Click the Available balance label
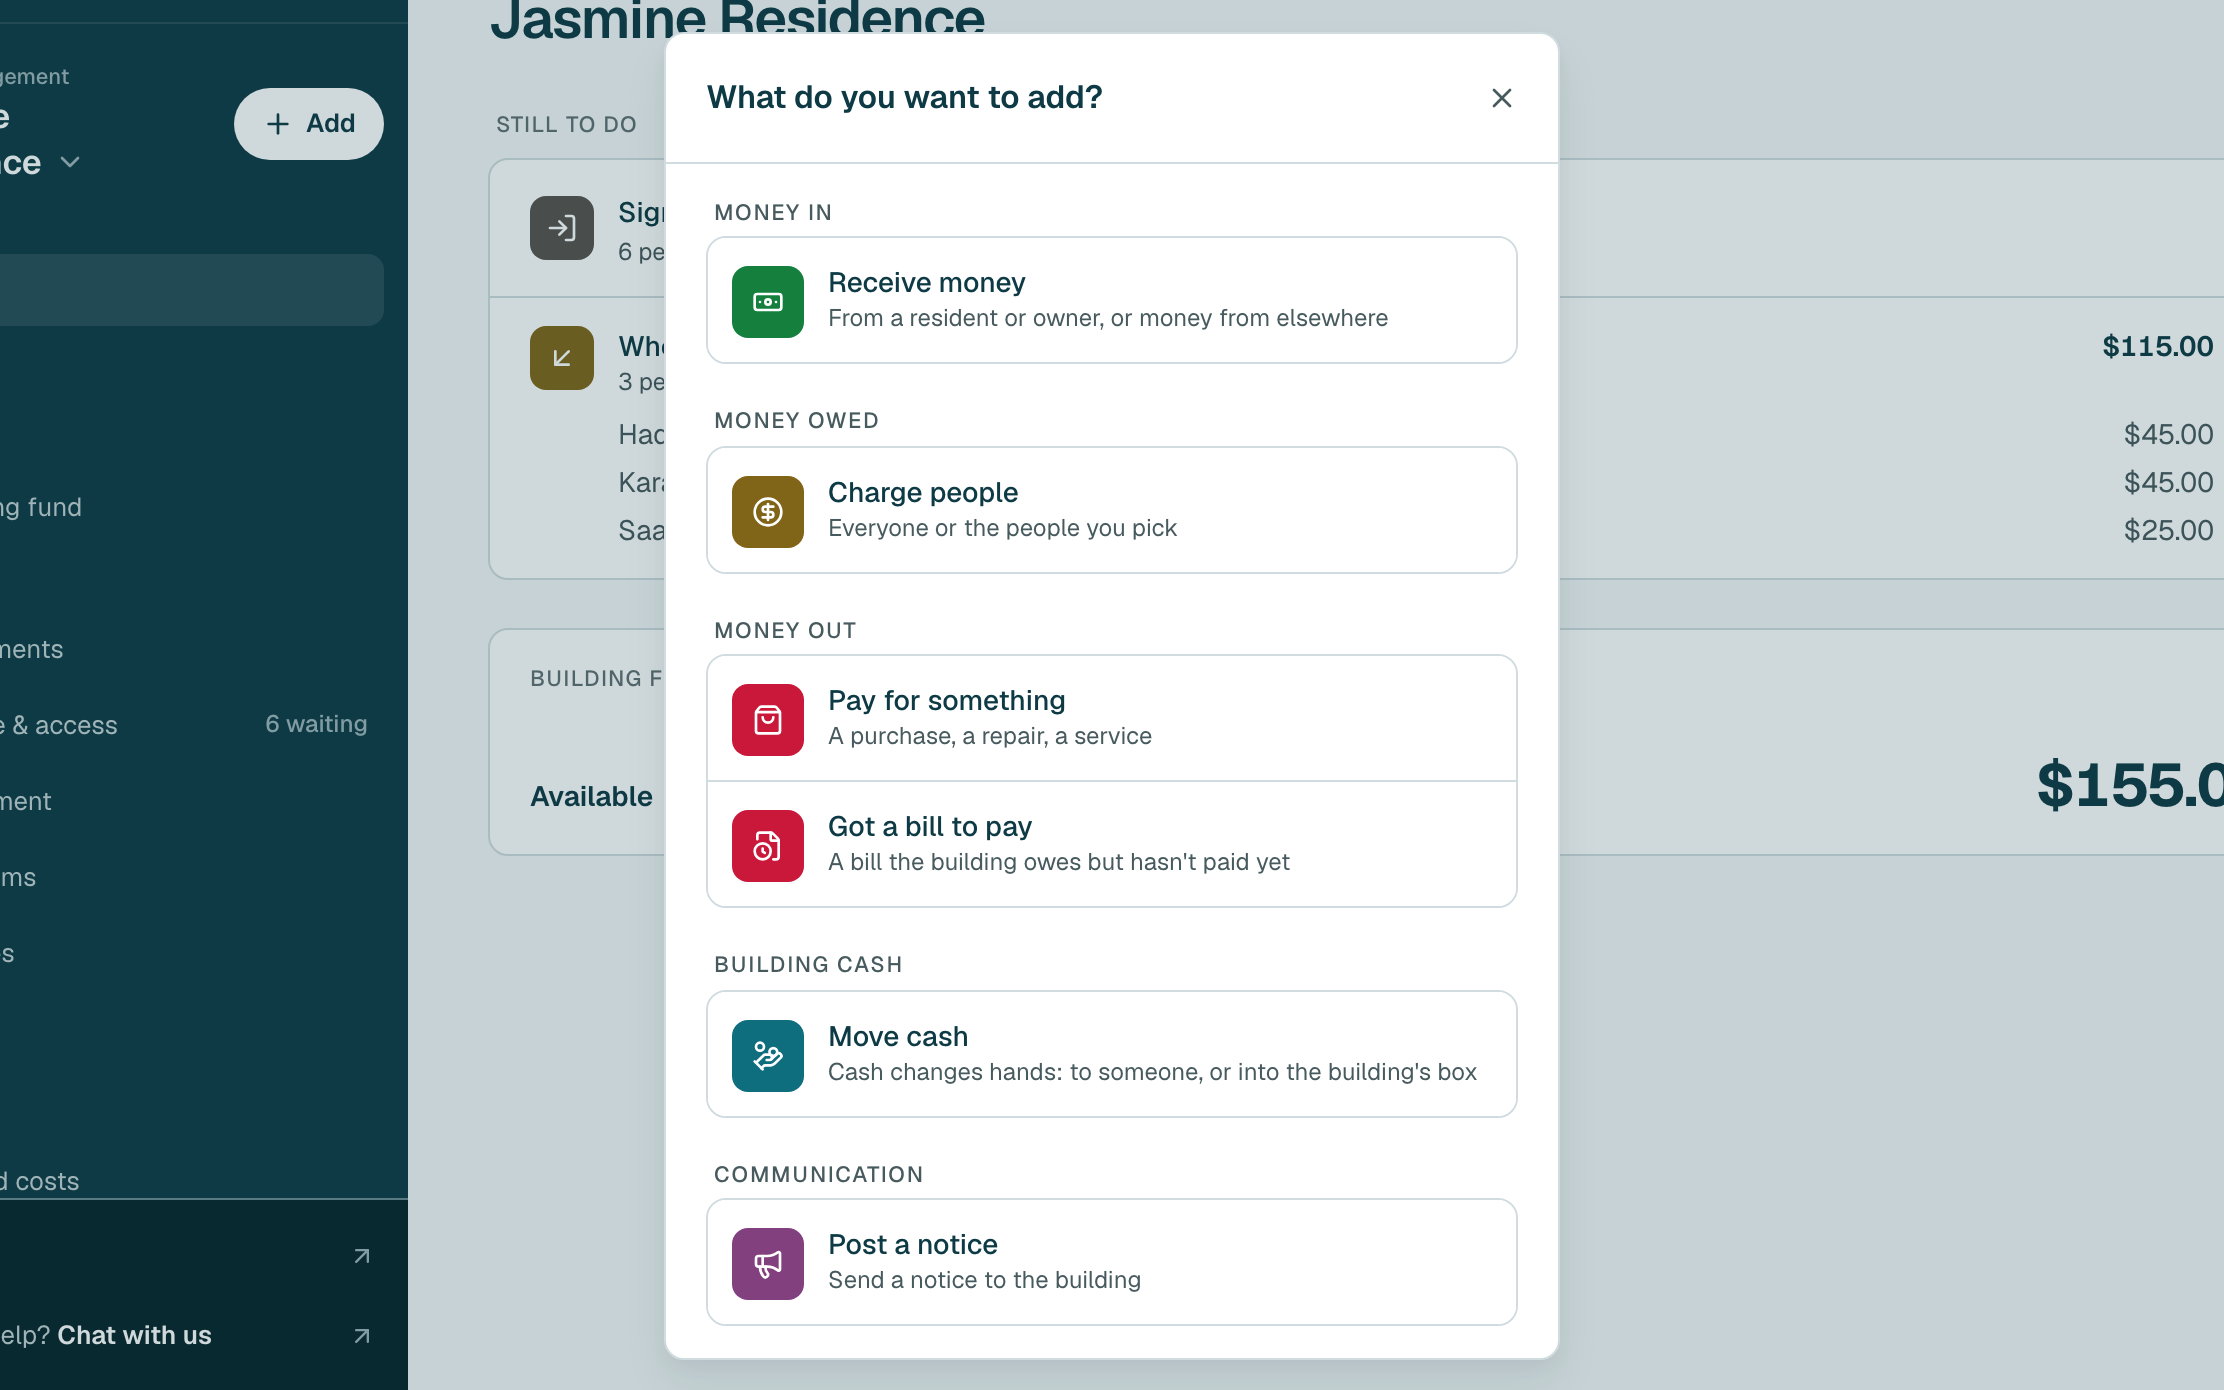Viewport: 2224px width, 1390px height. pos(591,797)
